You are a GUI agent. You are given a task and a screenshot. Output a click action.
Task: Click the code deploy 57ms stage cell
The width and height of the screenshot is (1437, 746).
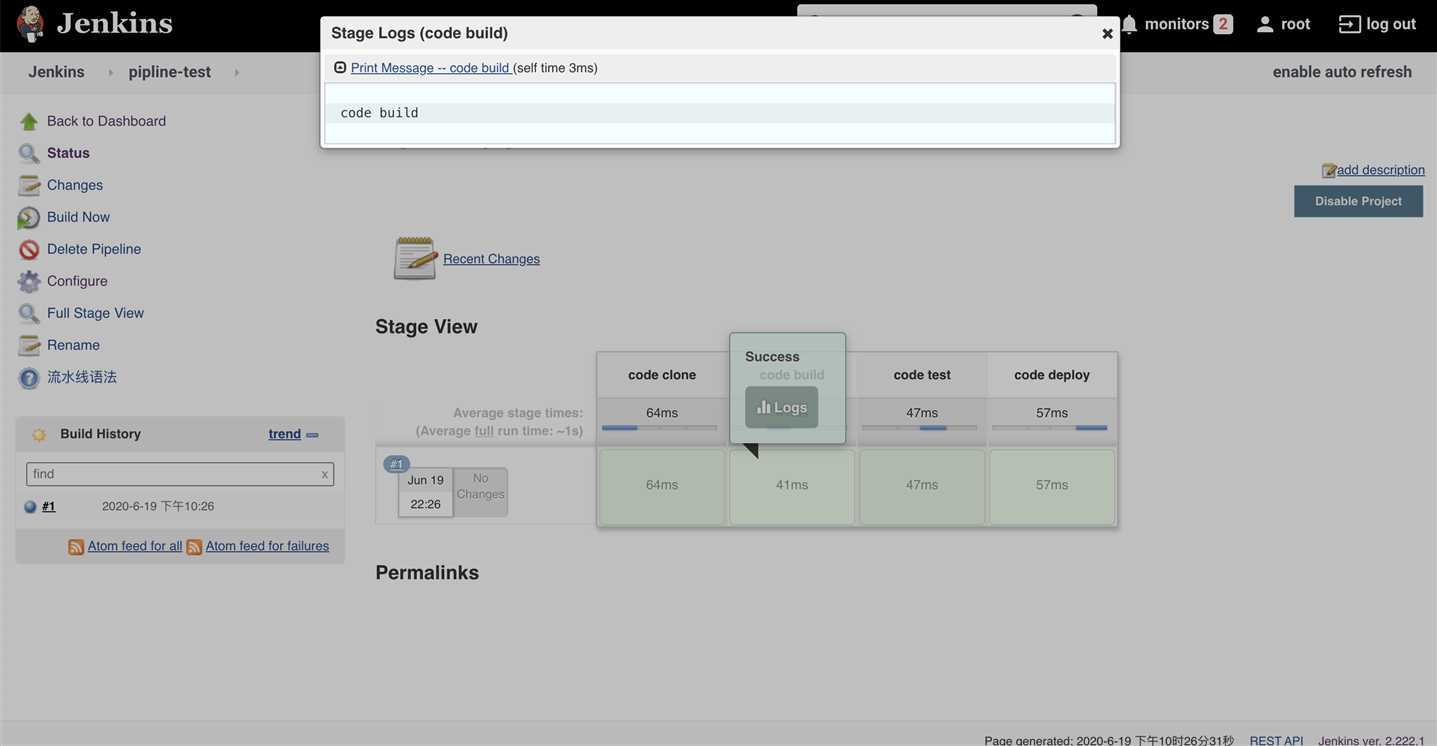1052,487
